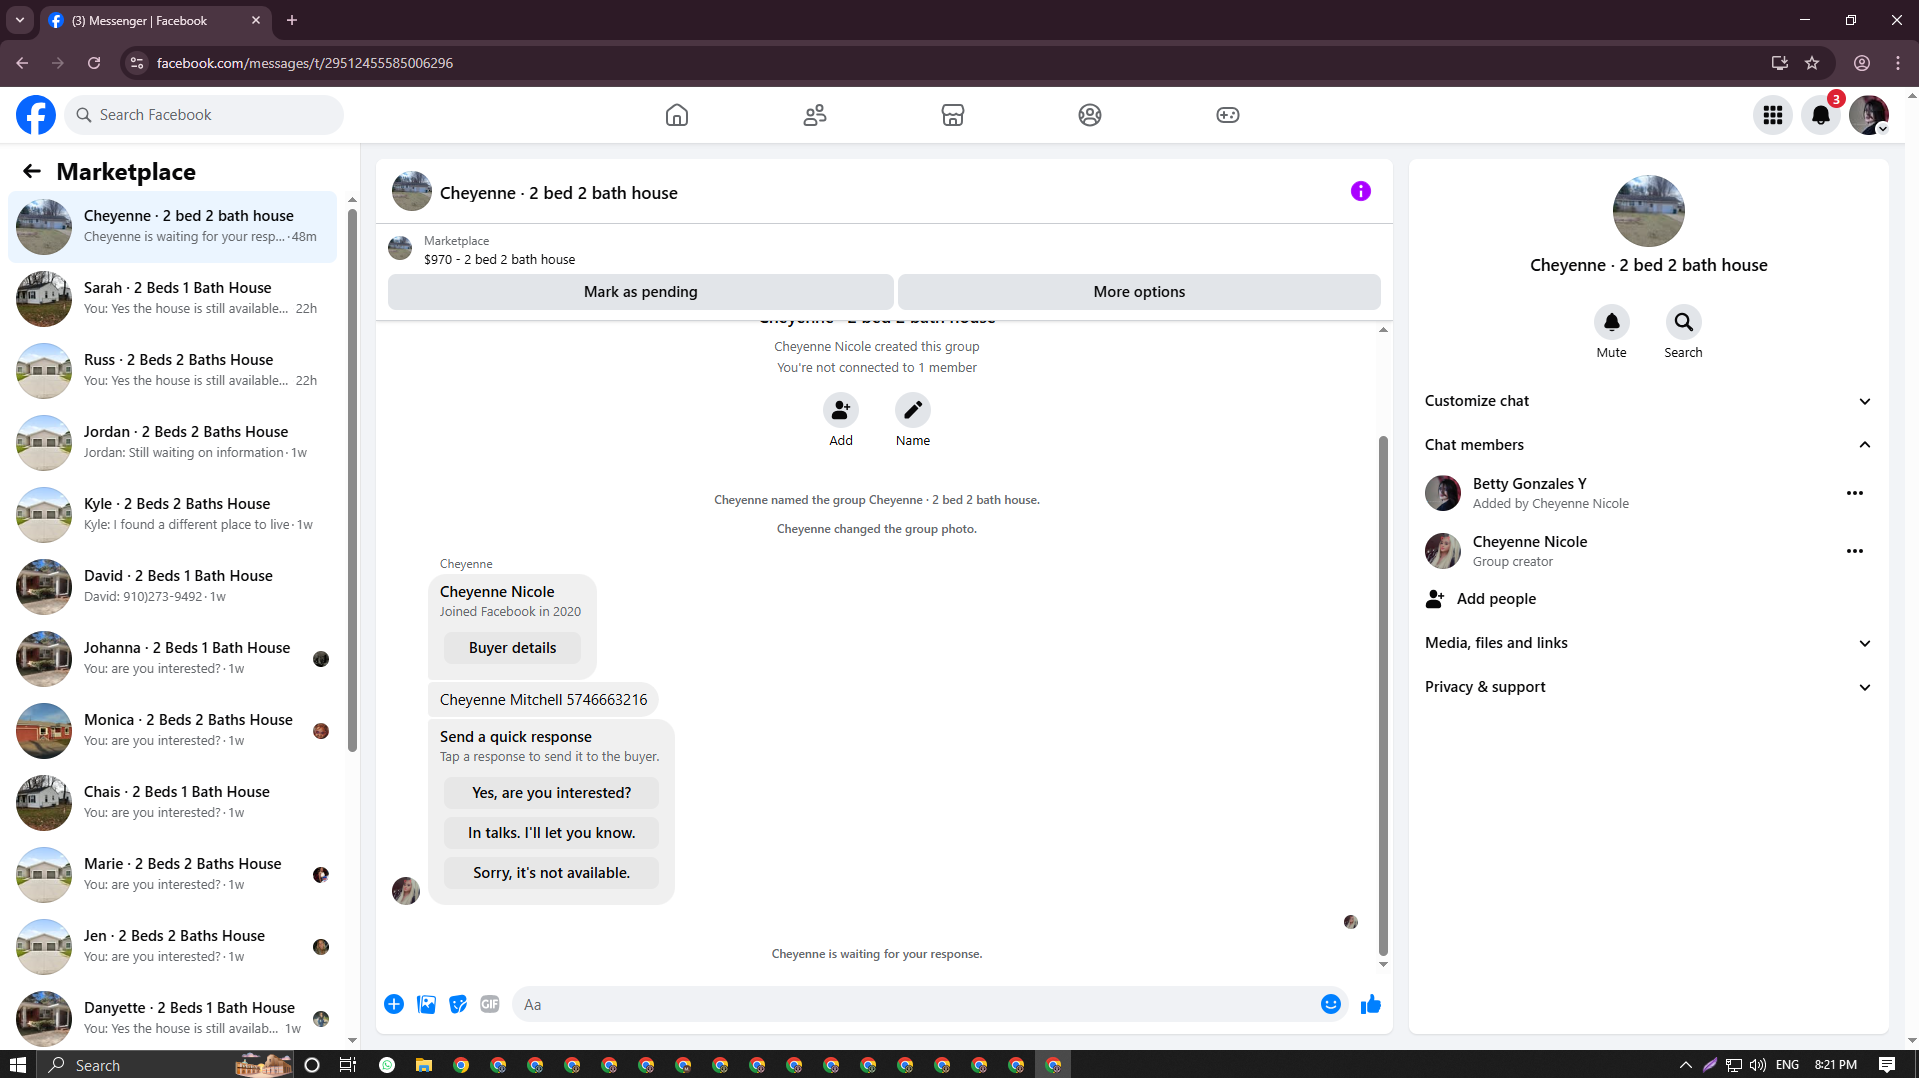
Task: Open File Explorer from the taskbar
Action: (424, 1065)
